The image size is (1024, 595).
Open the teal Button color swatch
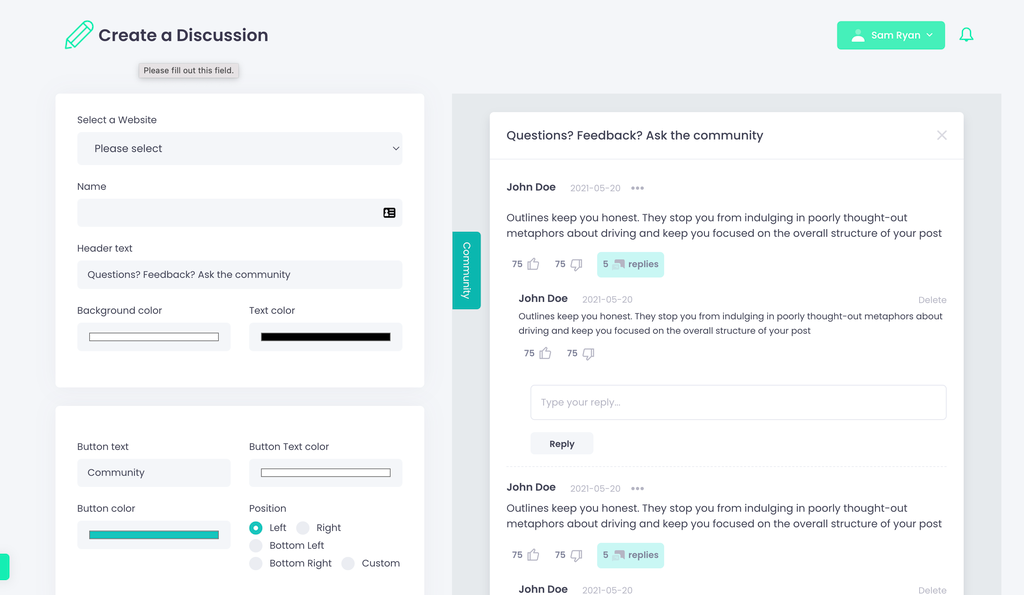(x=154, y=535)
